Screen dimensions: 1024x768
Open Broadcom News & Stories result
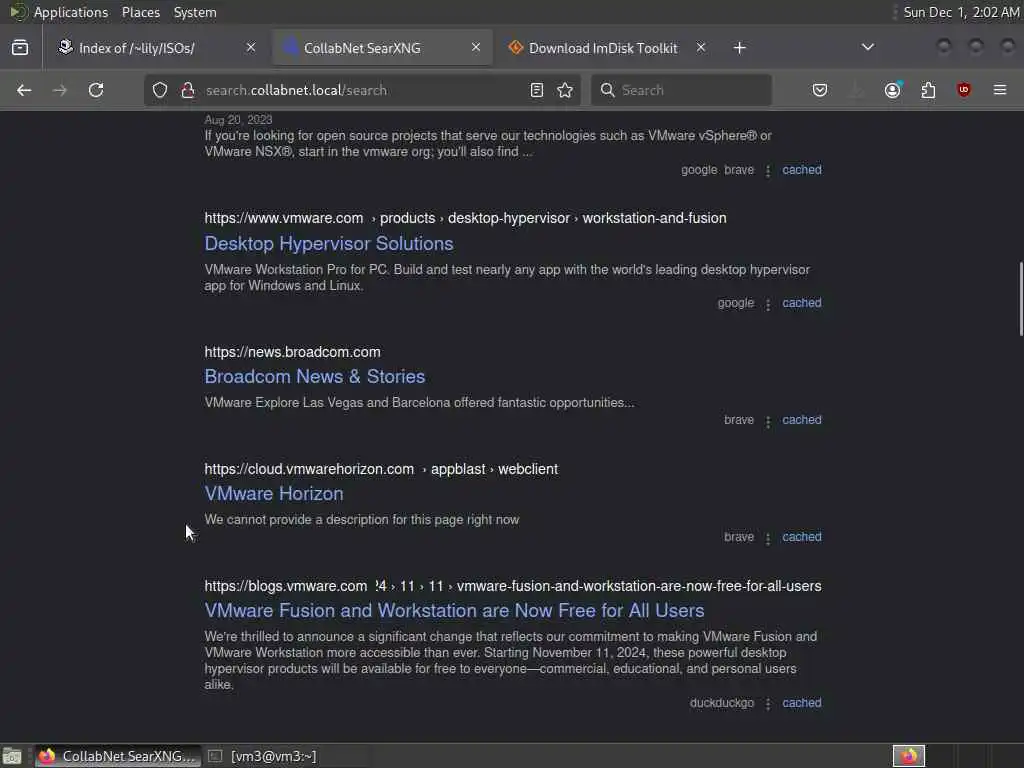tap(315, 377)
